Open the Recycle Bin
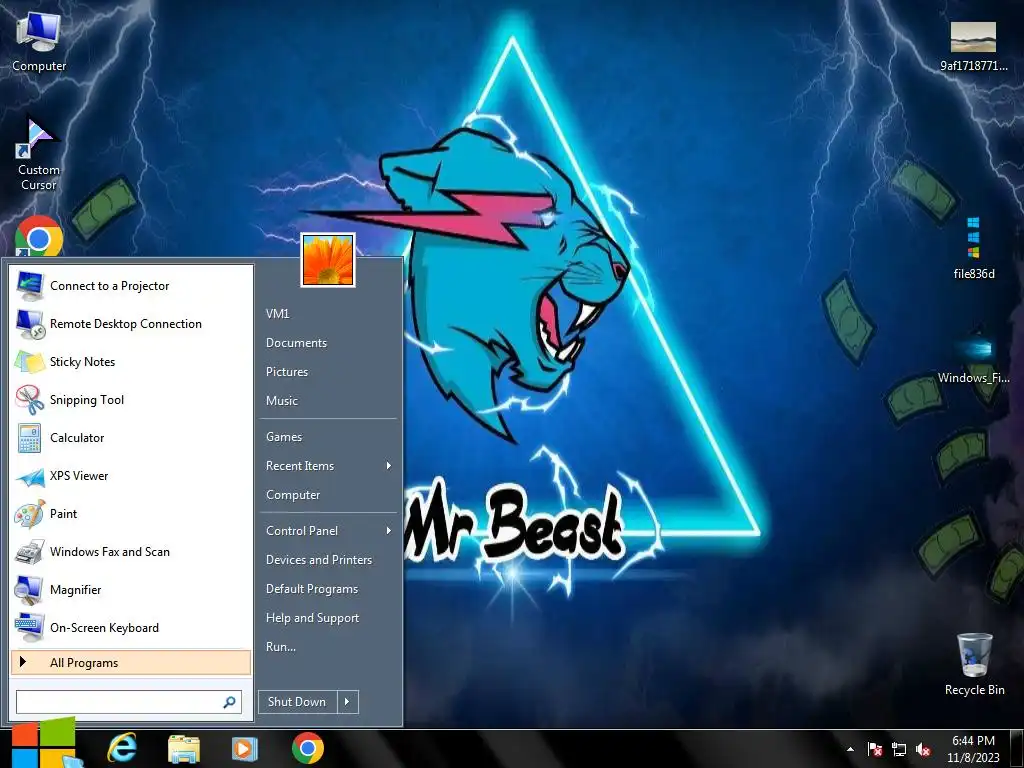The width and height of the screenshot is (1024, 768). click(x=974, y=664)
